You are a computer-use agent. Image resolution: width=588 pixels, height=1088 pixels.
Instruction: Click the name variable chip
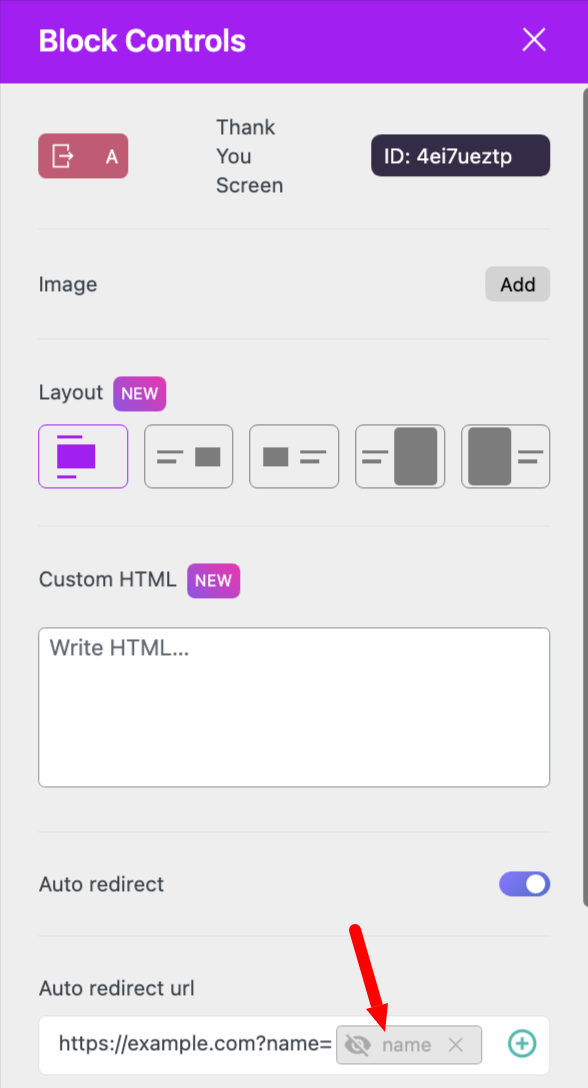(x=409, y=1044)
